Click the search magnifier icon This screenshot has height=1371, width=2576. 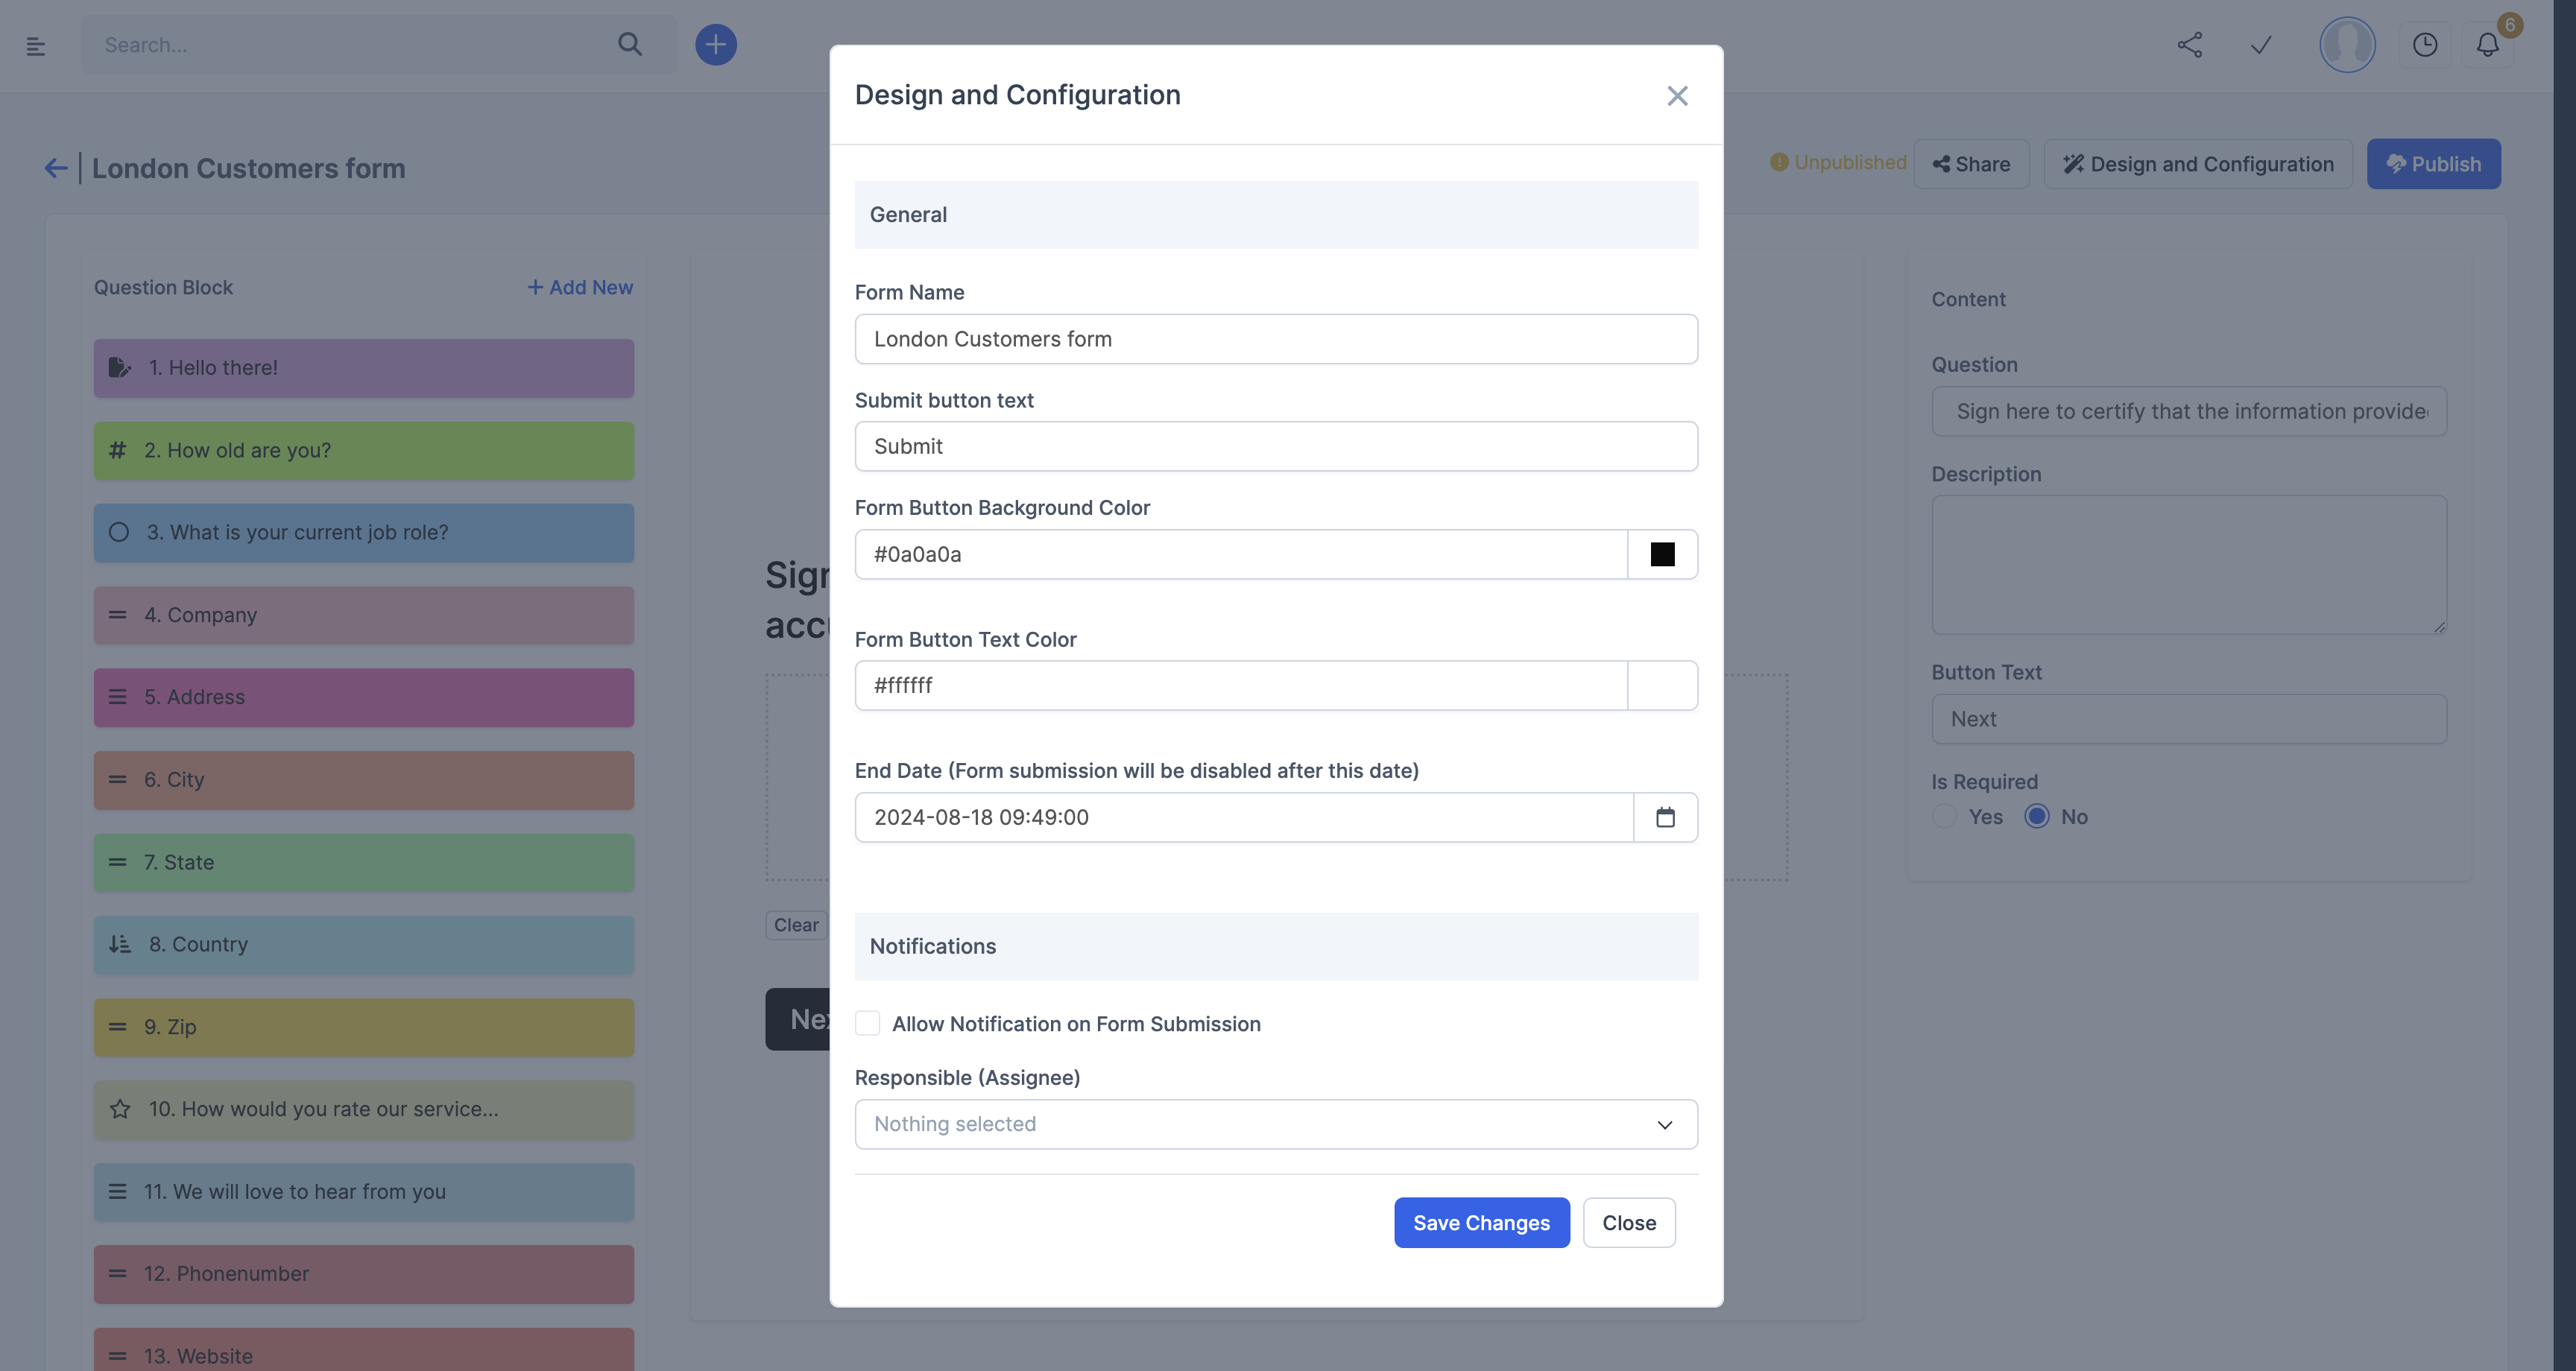(630, 45)
